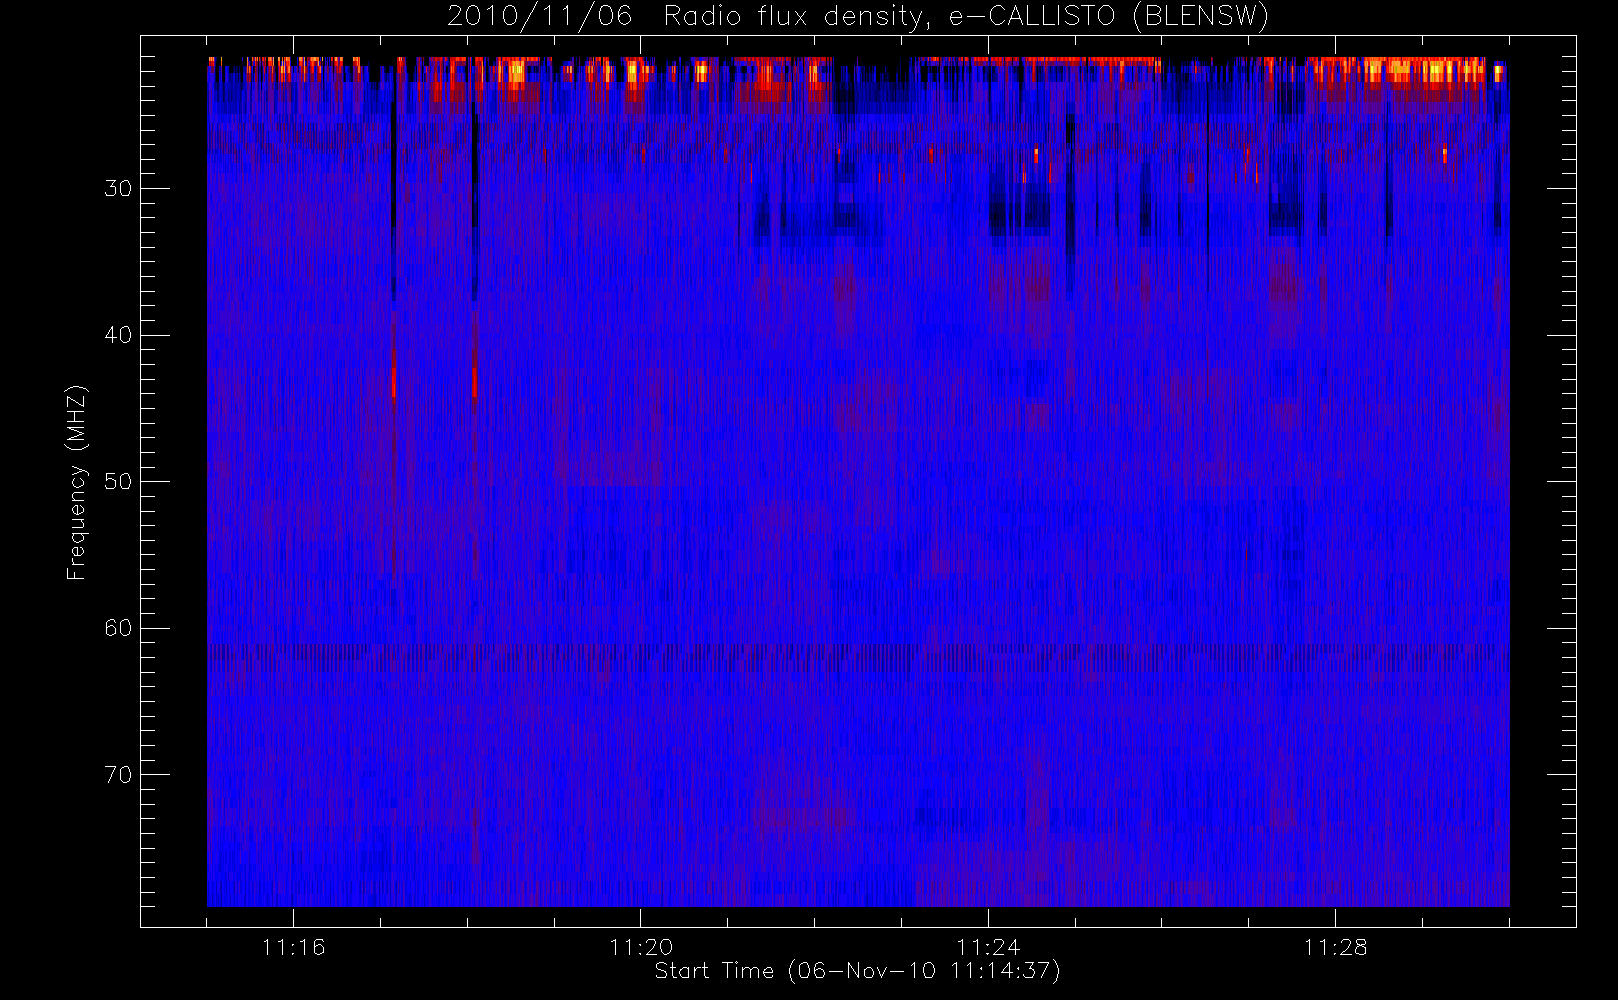Click the 60 frequency tick label
Image resolution: width=1618 pixels, height=1000 pixels.
click(x=118, y=628)
